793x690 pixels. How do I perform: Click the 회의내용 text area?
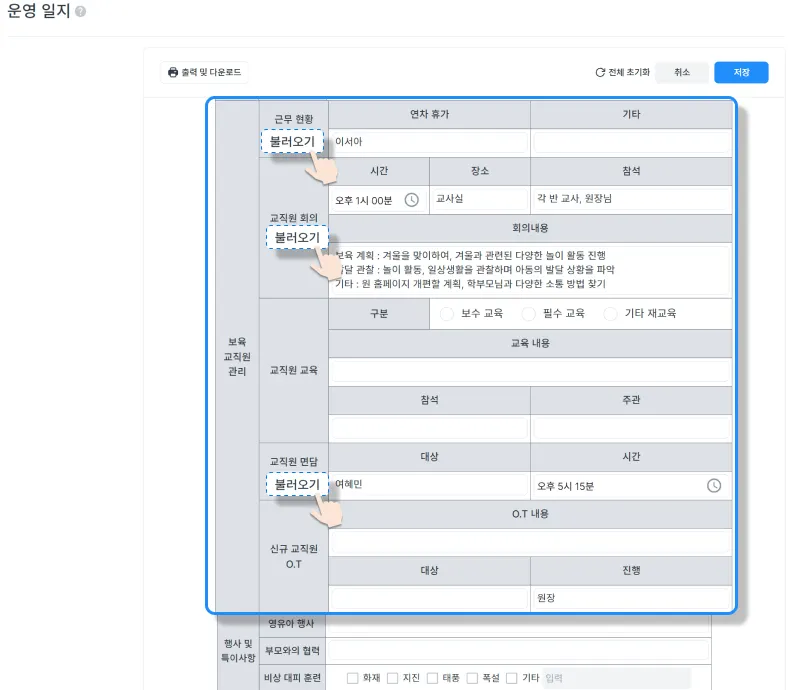530,270
